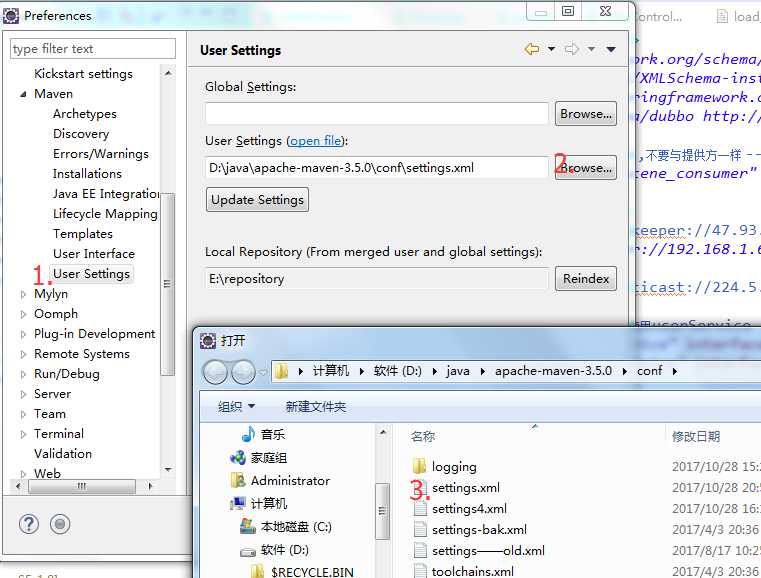Image resolution: width=761 pixels, height=578 pixels.
Task: Click the settings4.xml file icon
Action: (x=420, y=509)
